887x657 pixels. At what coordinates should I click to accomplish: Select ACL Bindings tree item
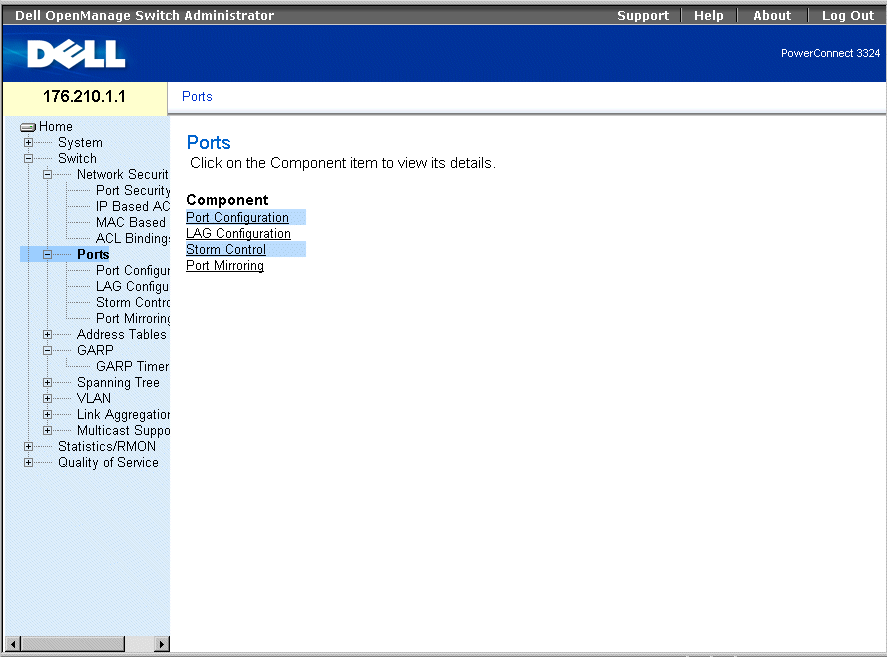point(133,239)
